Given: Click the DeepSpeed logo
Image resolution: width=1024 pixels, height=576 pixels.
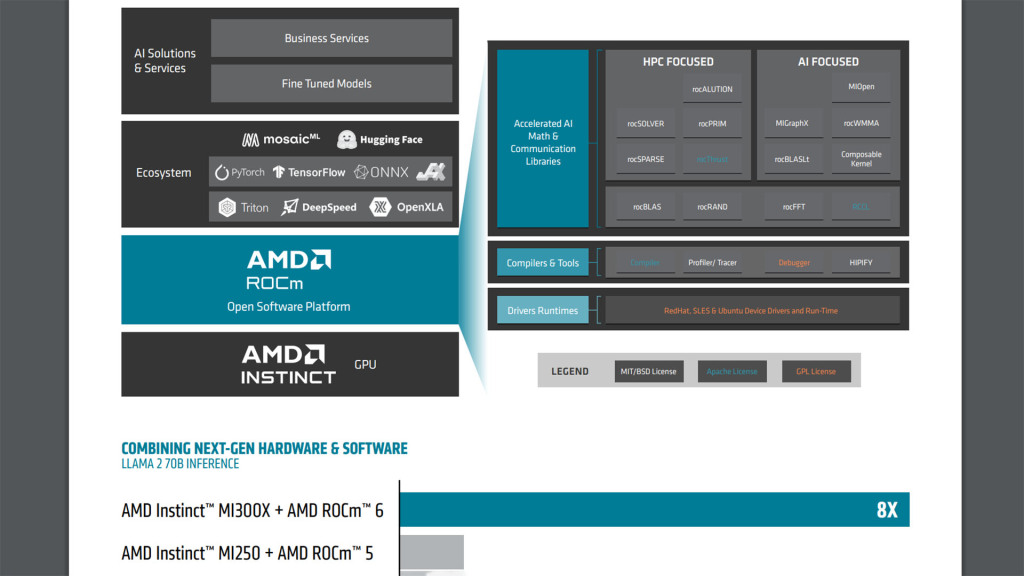Looking at the screenshot, I should pyautogui.click(x=319, y=207).
